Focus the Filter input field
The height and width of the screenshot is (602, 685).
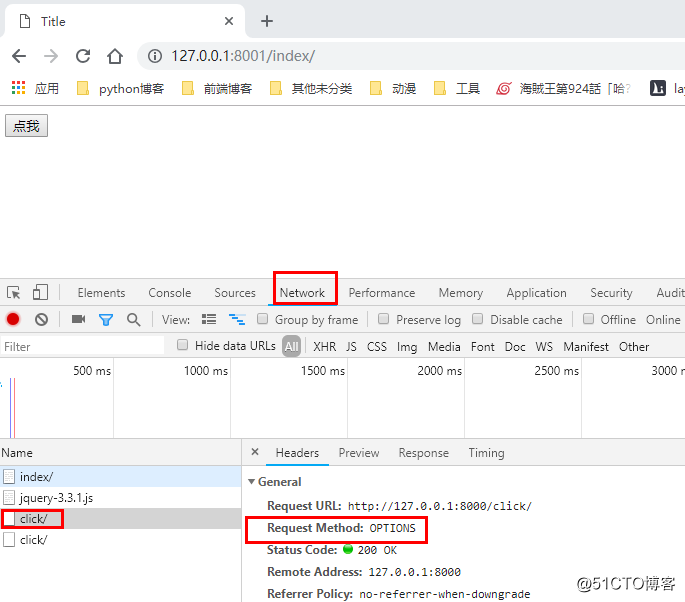click(x=83, y=346)
